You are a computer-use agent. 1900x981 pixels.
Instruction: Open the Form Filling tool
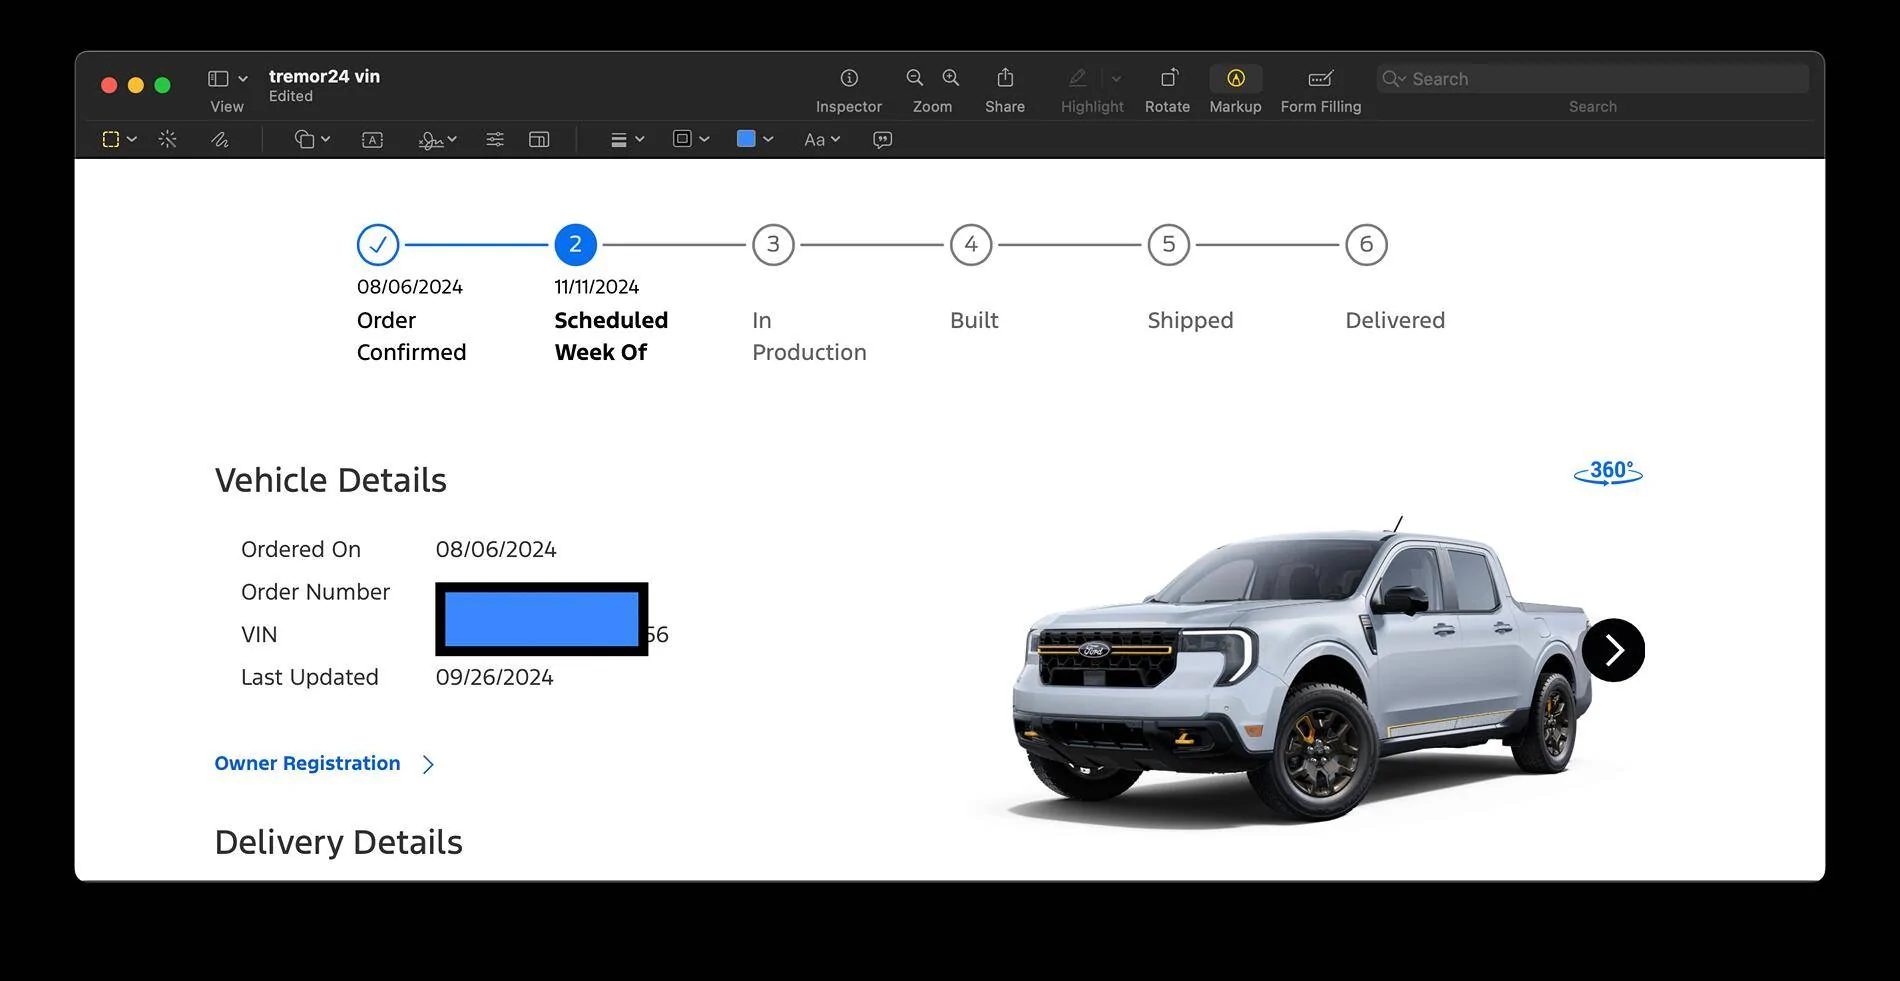click(1321, 78)
